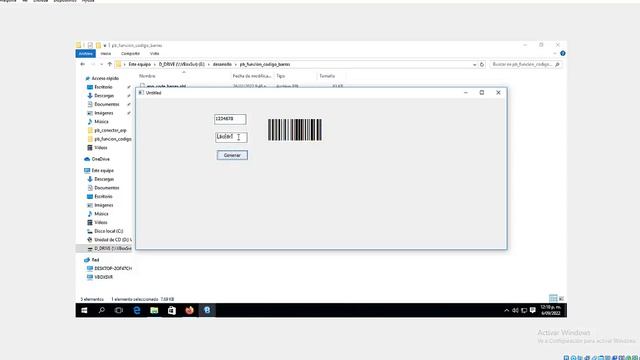Viewport: 640px width, 360px height.
Task: Open Microsoft Store from taskbar
Action: (x=172, y=310)
